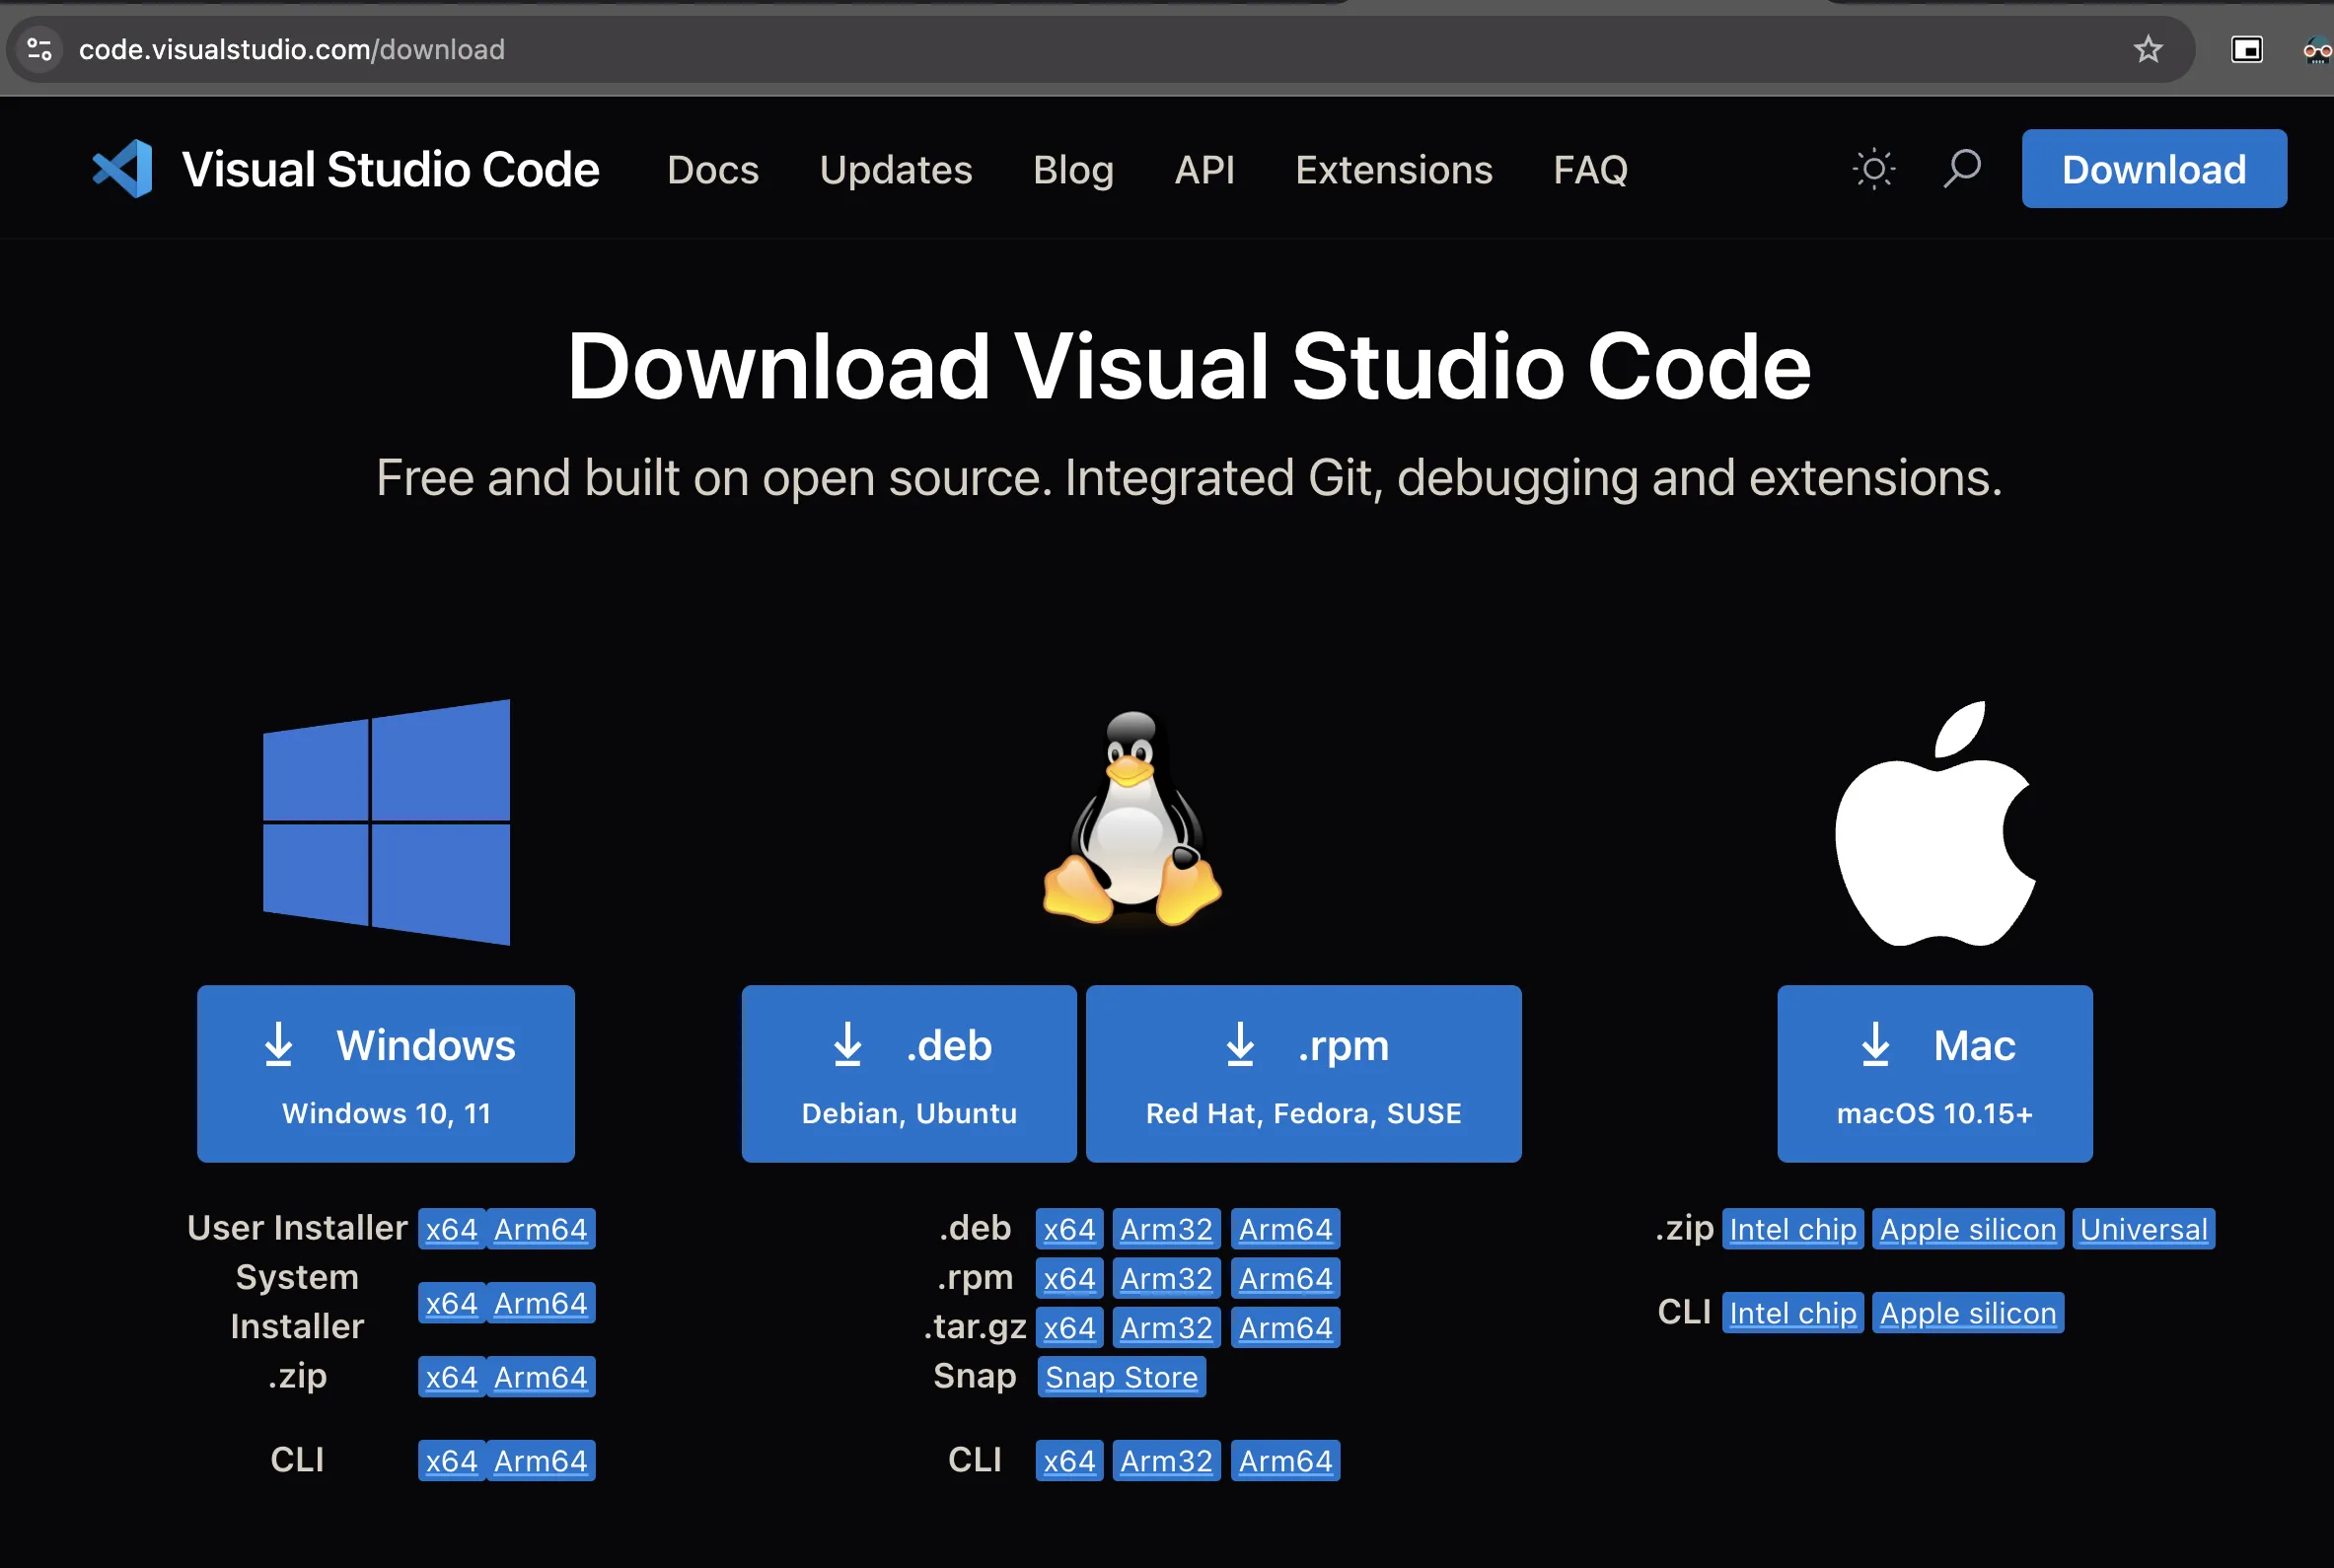Click the Visual Studio Code title text
2334x1568 pixels.
(x=391, y=169)
